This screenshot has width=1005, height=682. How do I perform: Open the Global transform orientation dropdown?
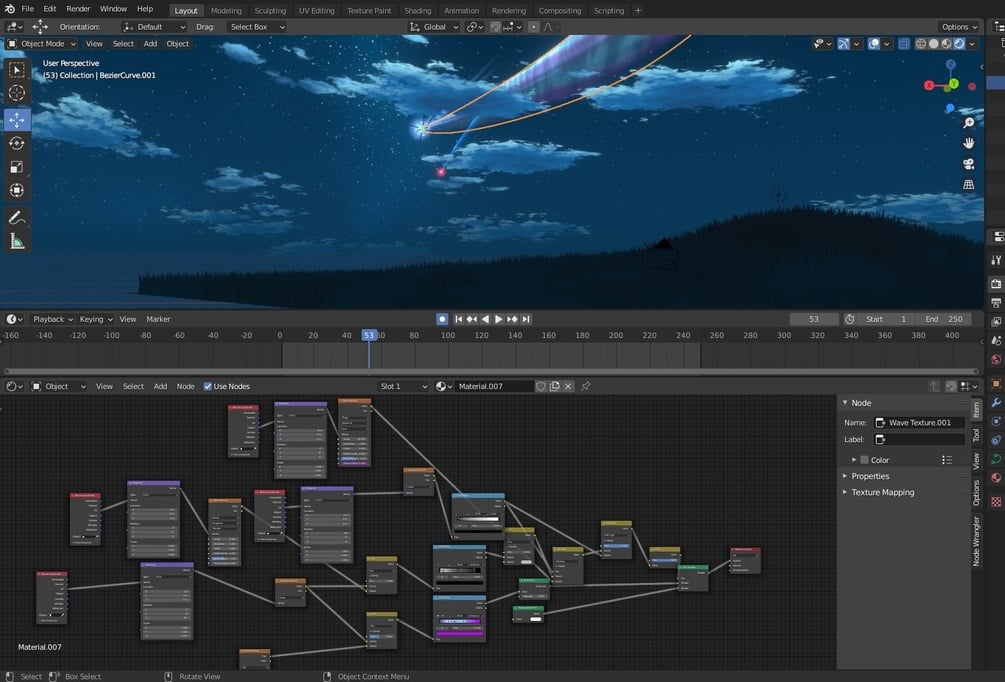434,27
